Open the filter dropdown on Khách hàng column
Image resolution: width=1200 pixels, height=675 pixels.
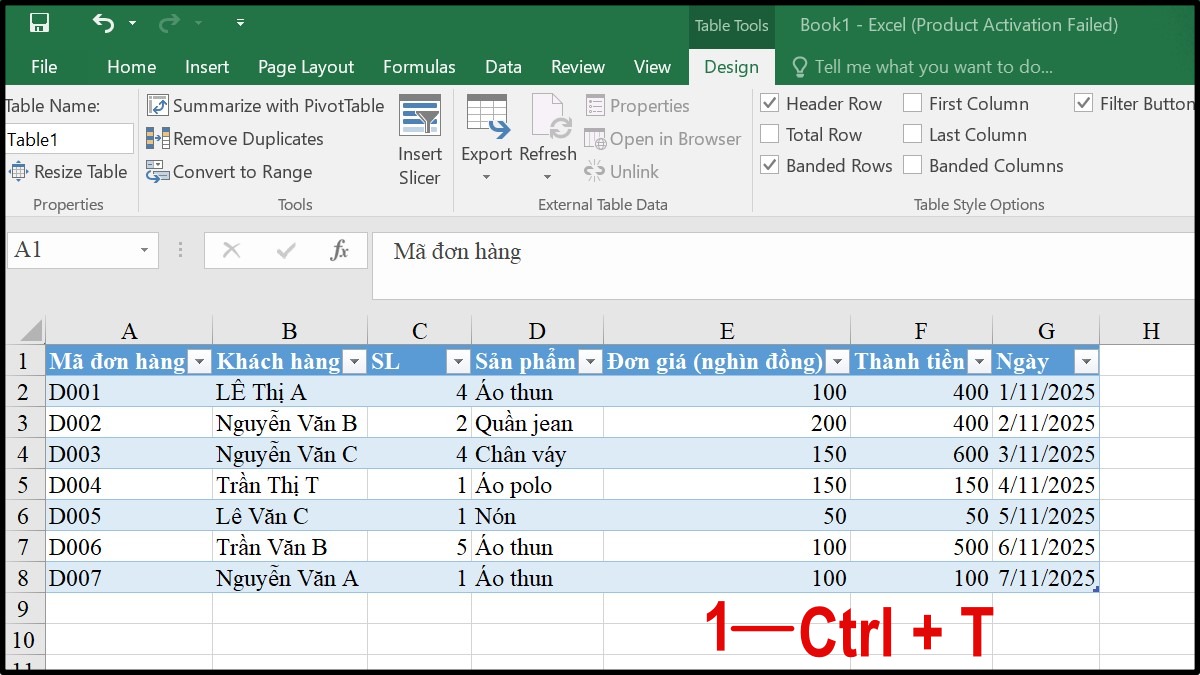354,361
